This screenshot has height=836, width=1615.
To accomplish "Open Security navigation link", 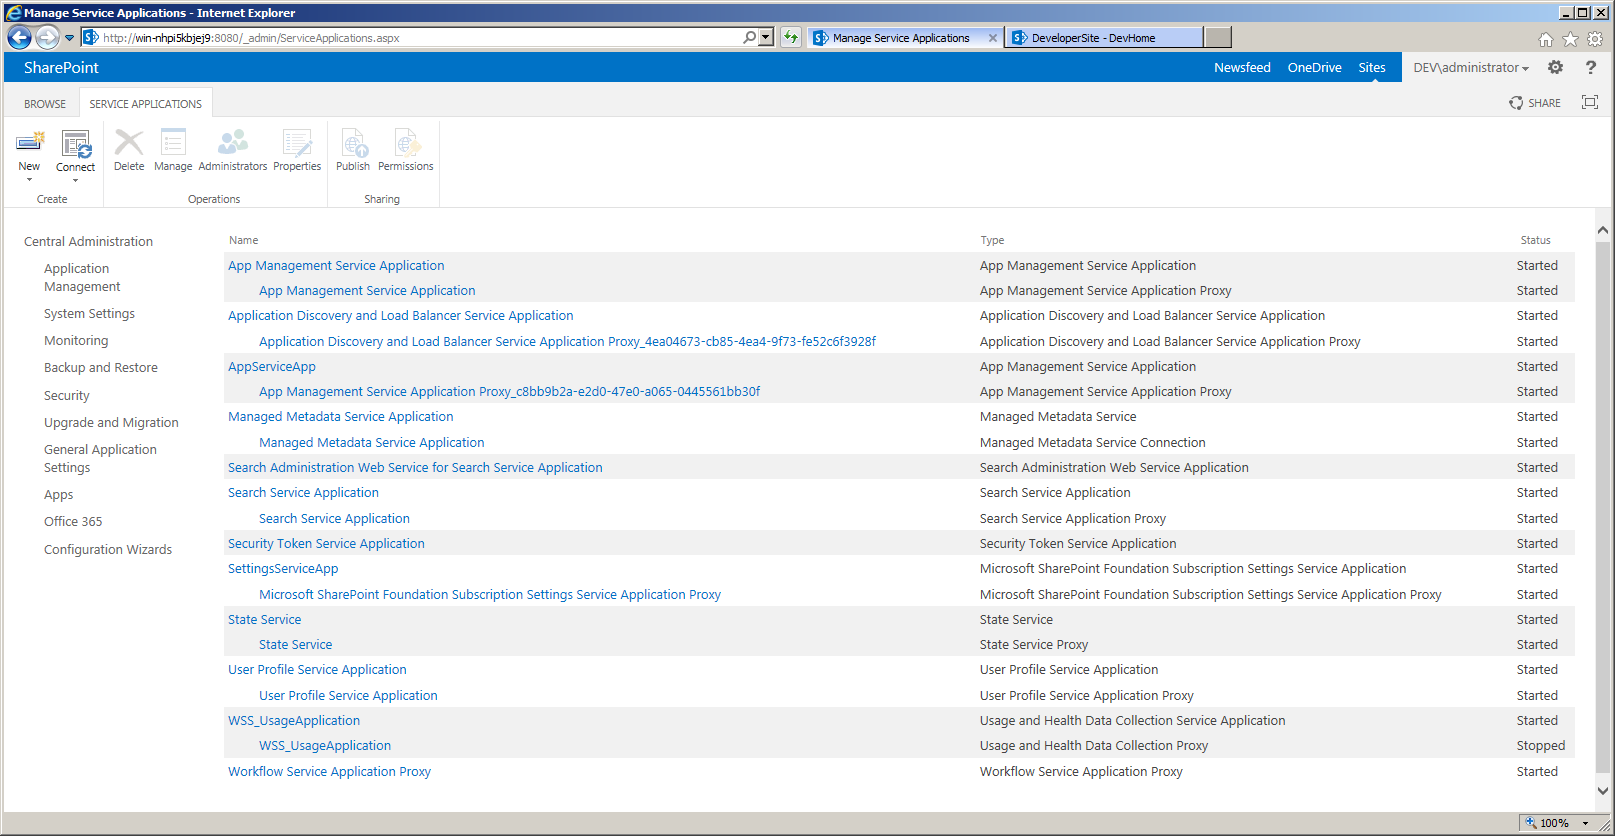I will pos(67,395).
